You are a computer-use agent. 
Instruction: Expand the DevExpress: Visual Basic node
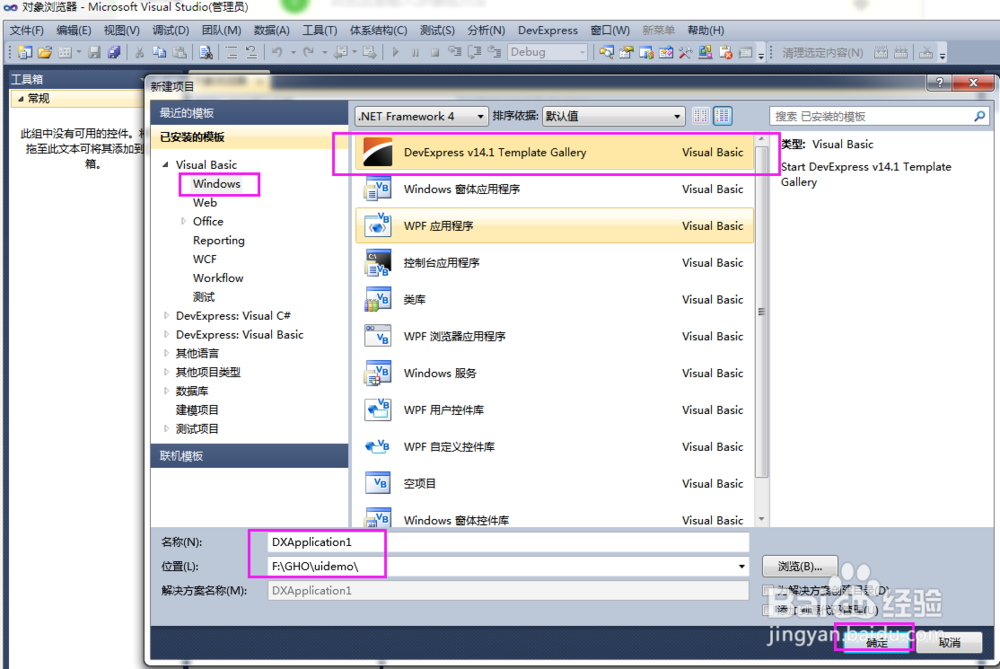tap(166, 334)
